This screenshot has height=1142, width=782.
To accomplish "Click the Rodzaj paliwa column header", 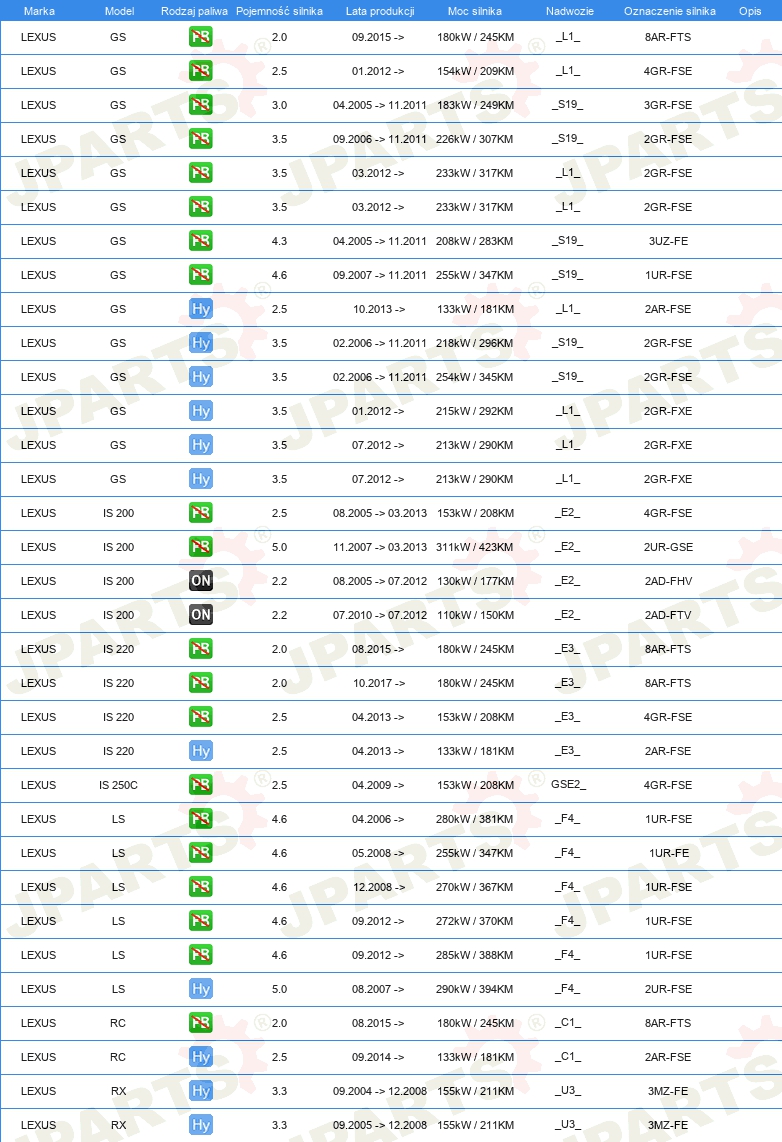I will click(x=194, y=11).
